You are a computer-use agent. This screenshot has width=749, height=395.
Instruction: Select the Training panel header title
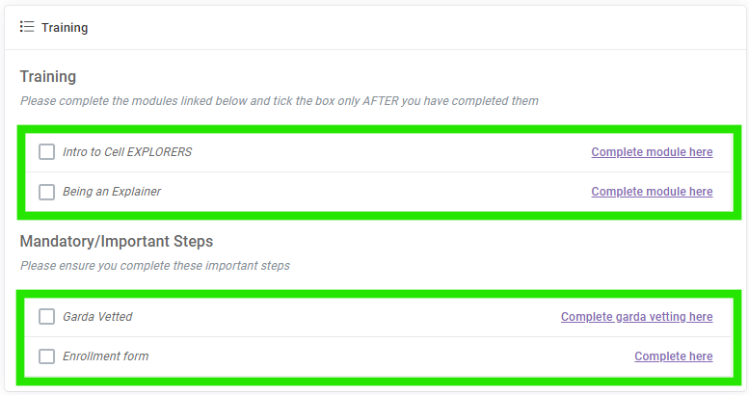(x=64, y=28)
